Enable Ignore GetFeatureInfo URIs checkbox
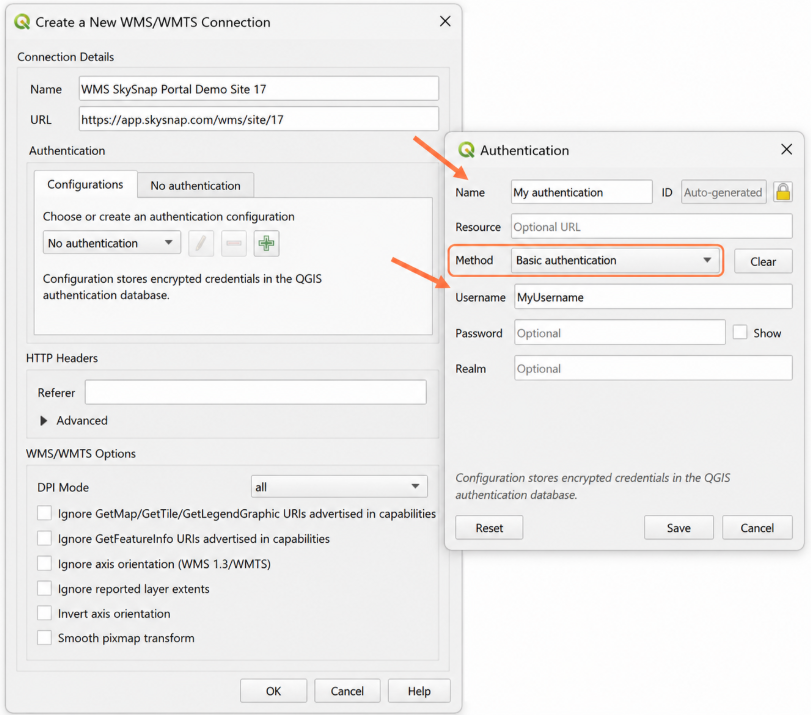The image size is (811, 715). [x=44, y=538]
